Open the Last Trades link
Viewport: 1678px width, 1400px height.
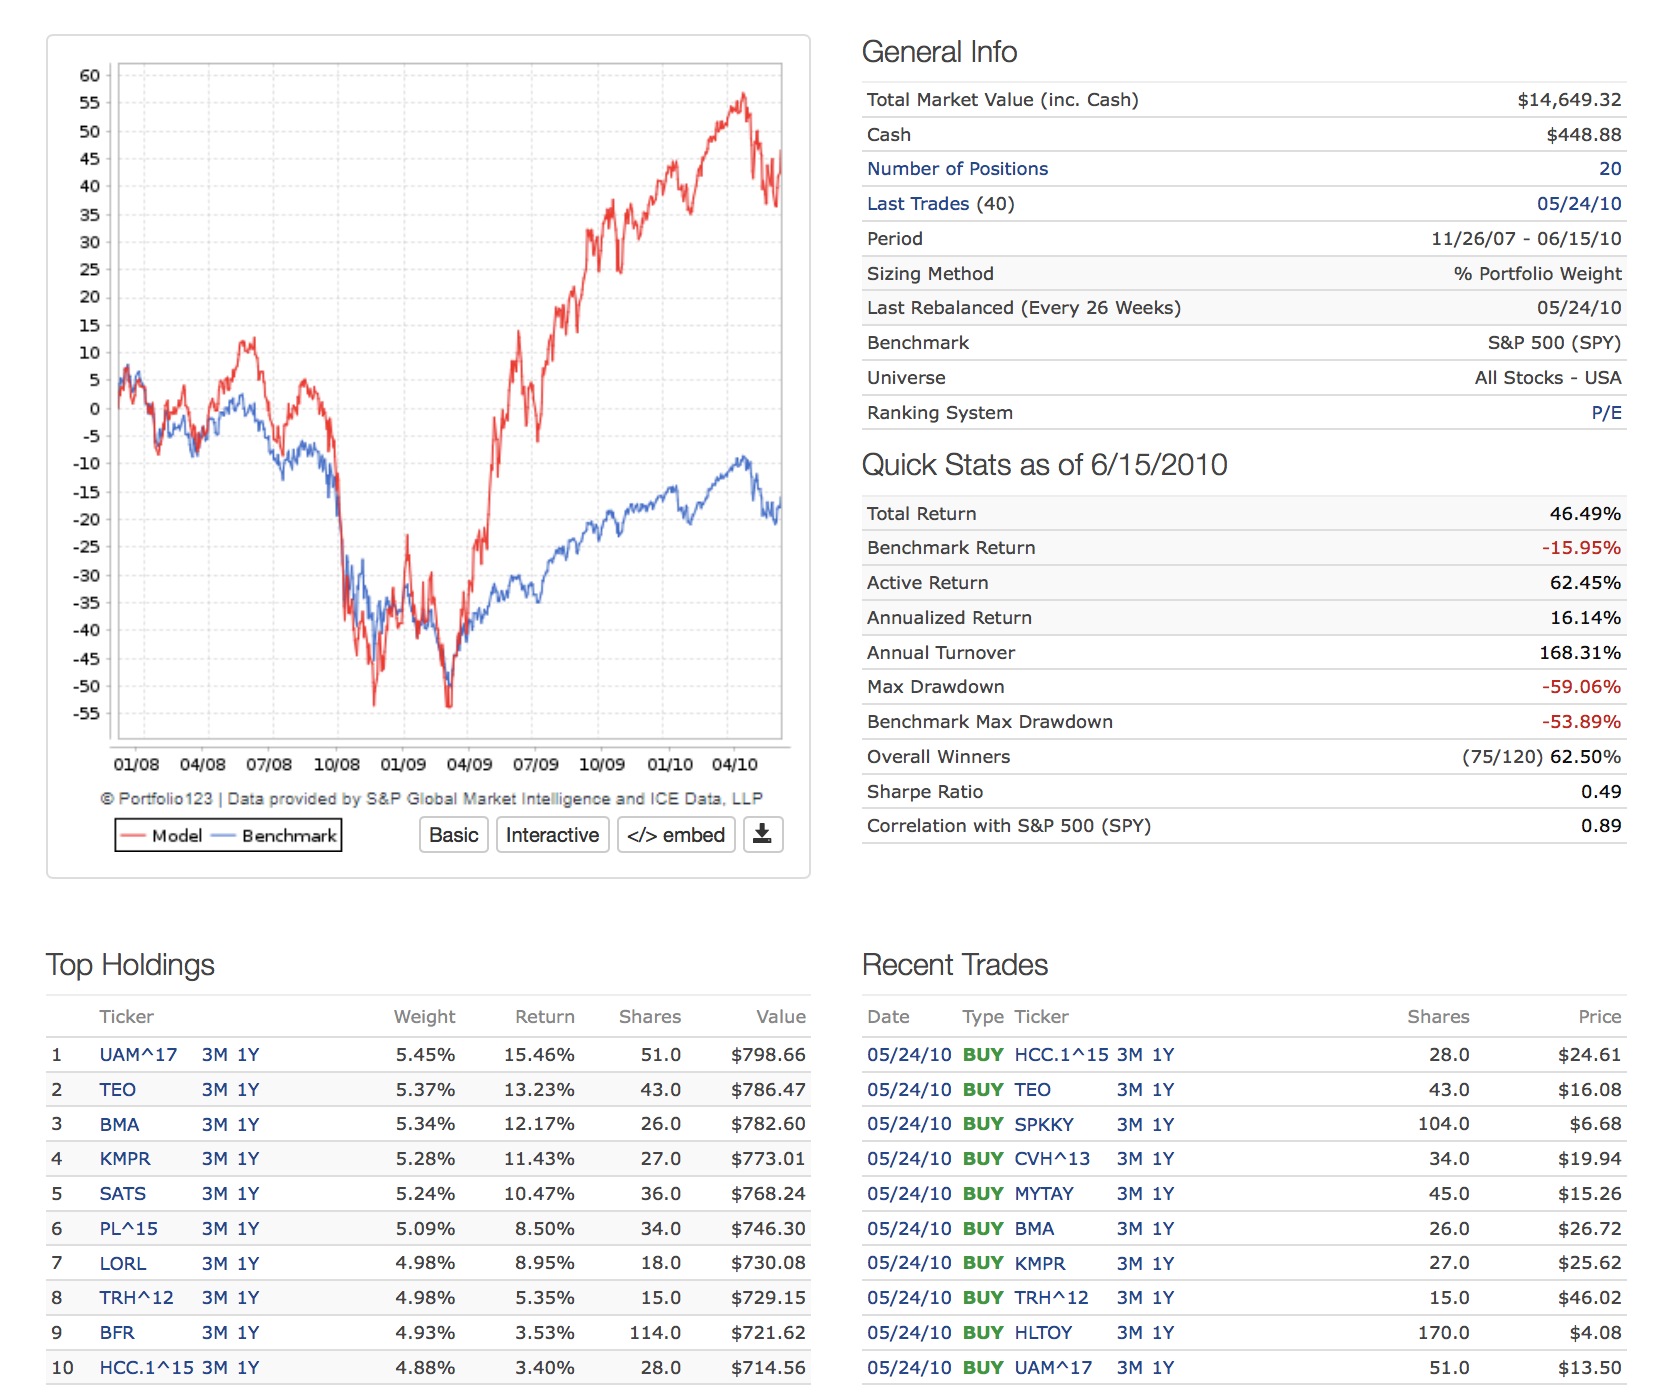[917, 204]
